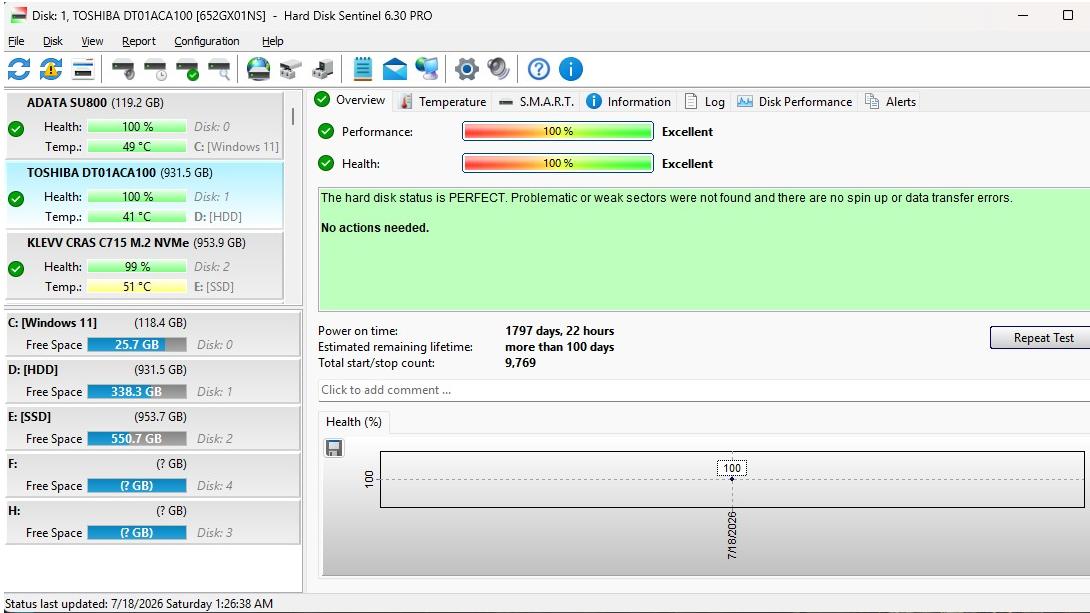
Task: Click the blue Refresh arrows toolbar icon
Action: [19, 69]
